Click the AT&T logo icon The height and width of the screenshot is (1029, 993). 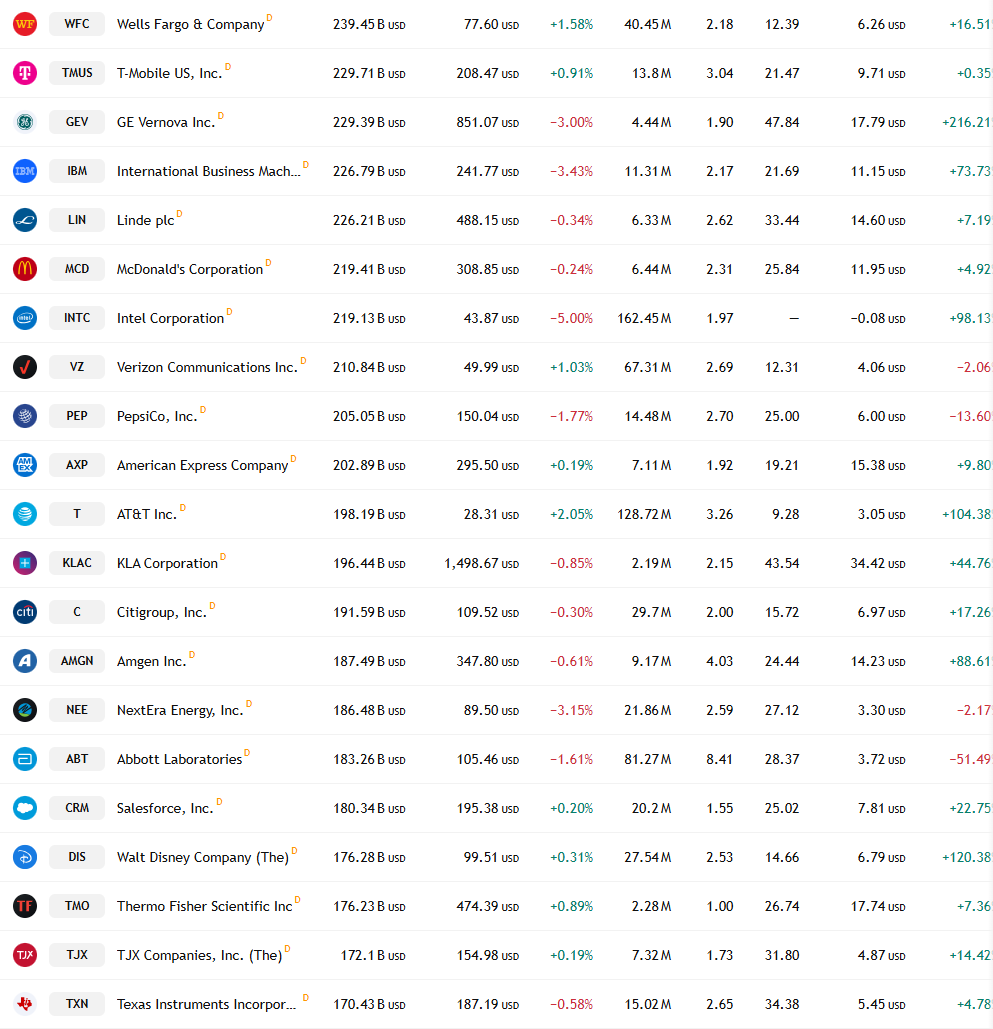click(25, 514)
